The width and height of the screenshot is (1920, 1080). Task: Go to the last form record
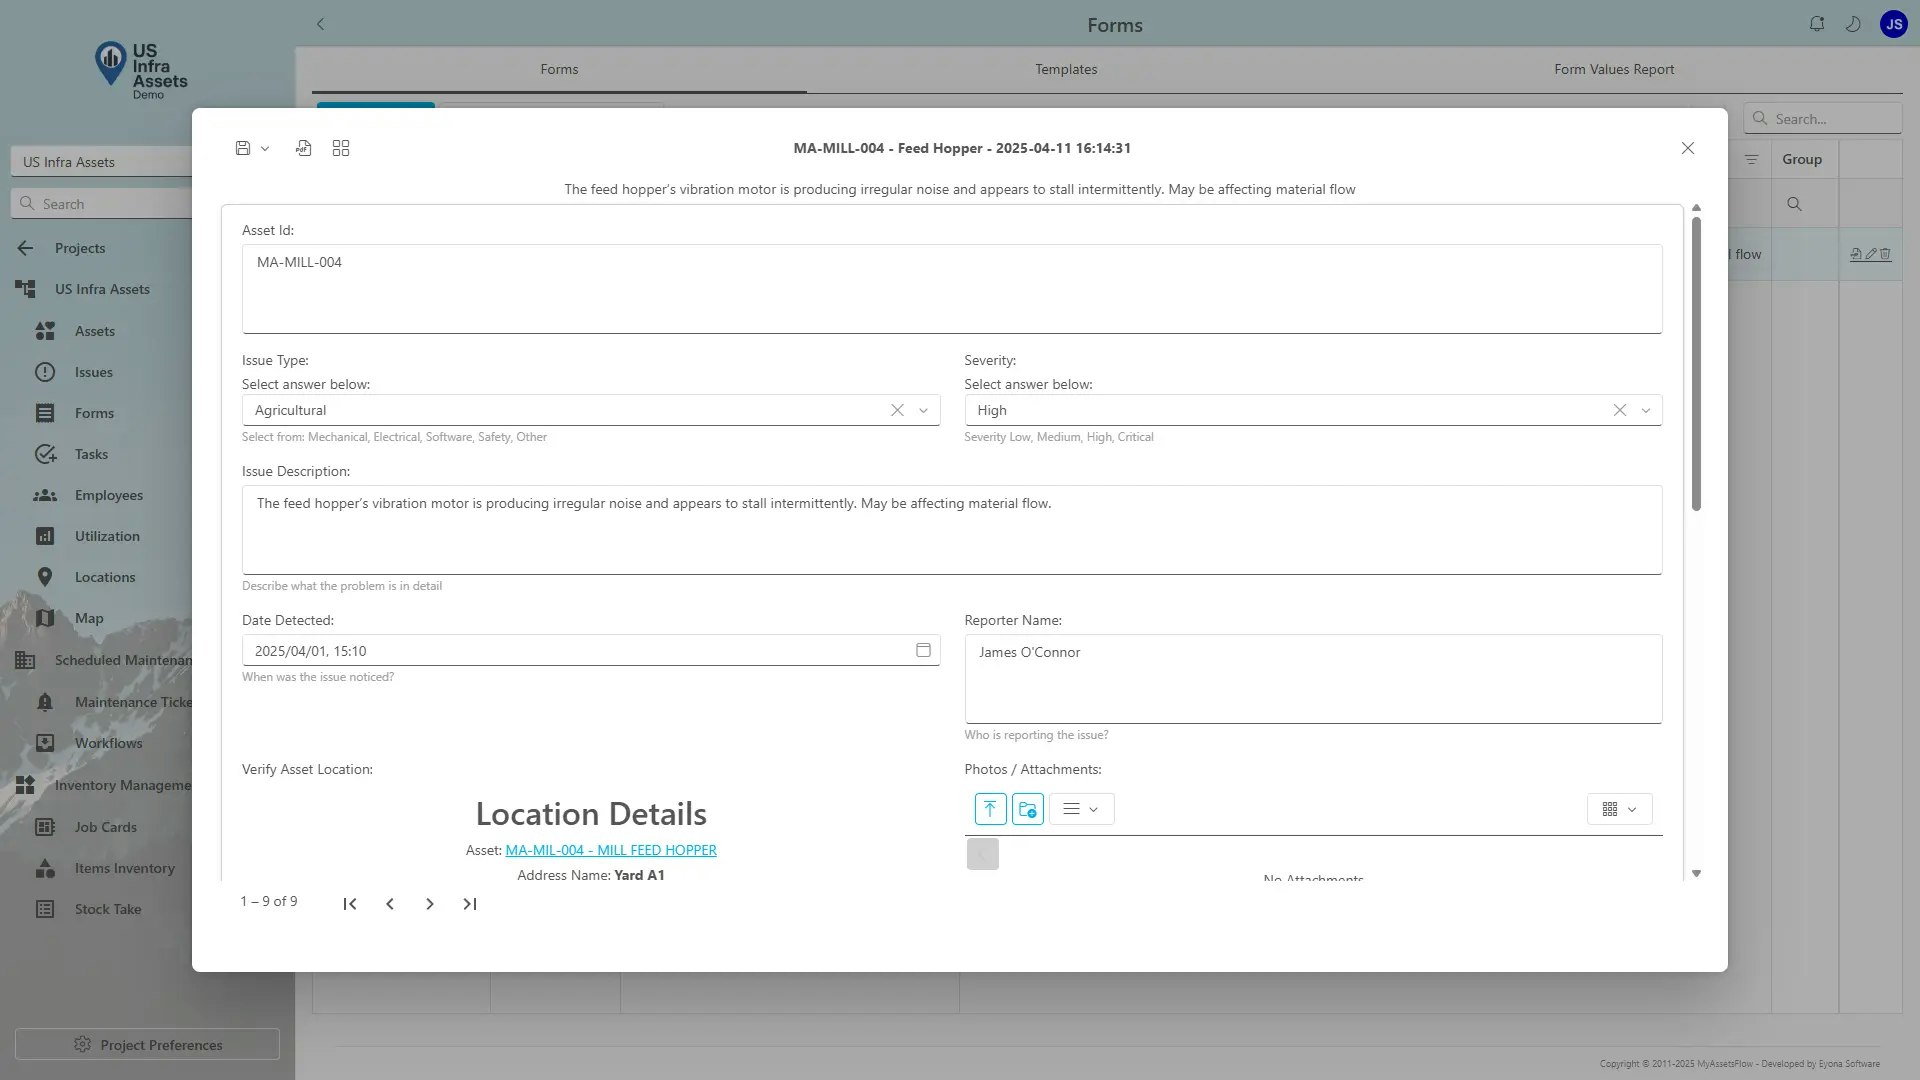470,904
